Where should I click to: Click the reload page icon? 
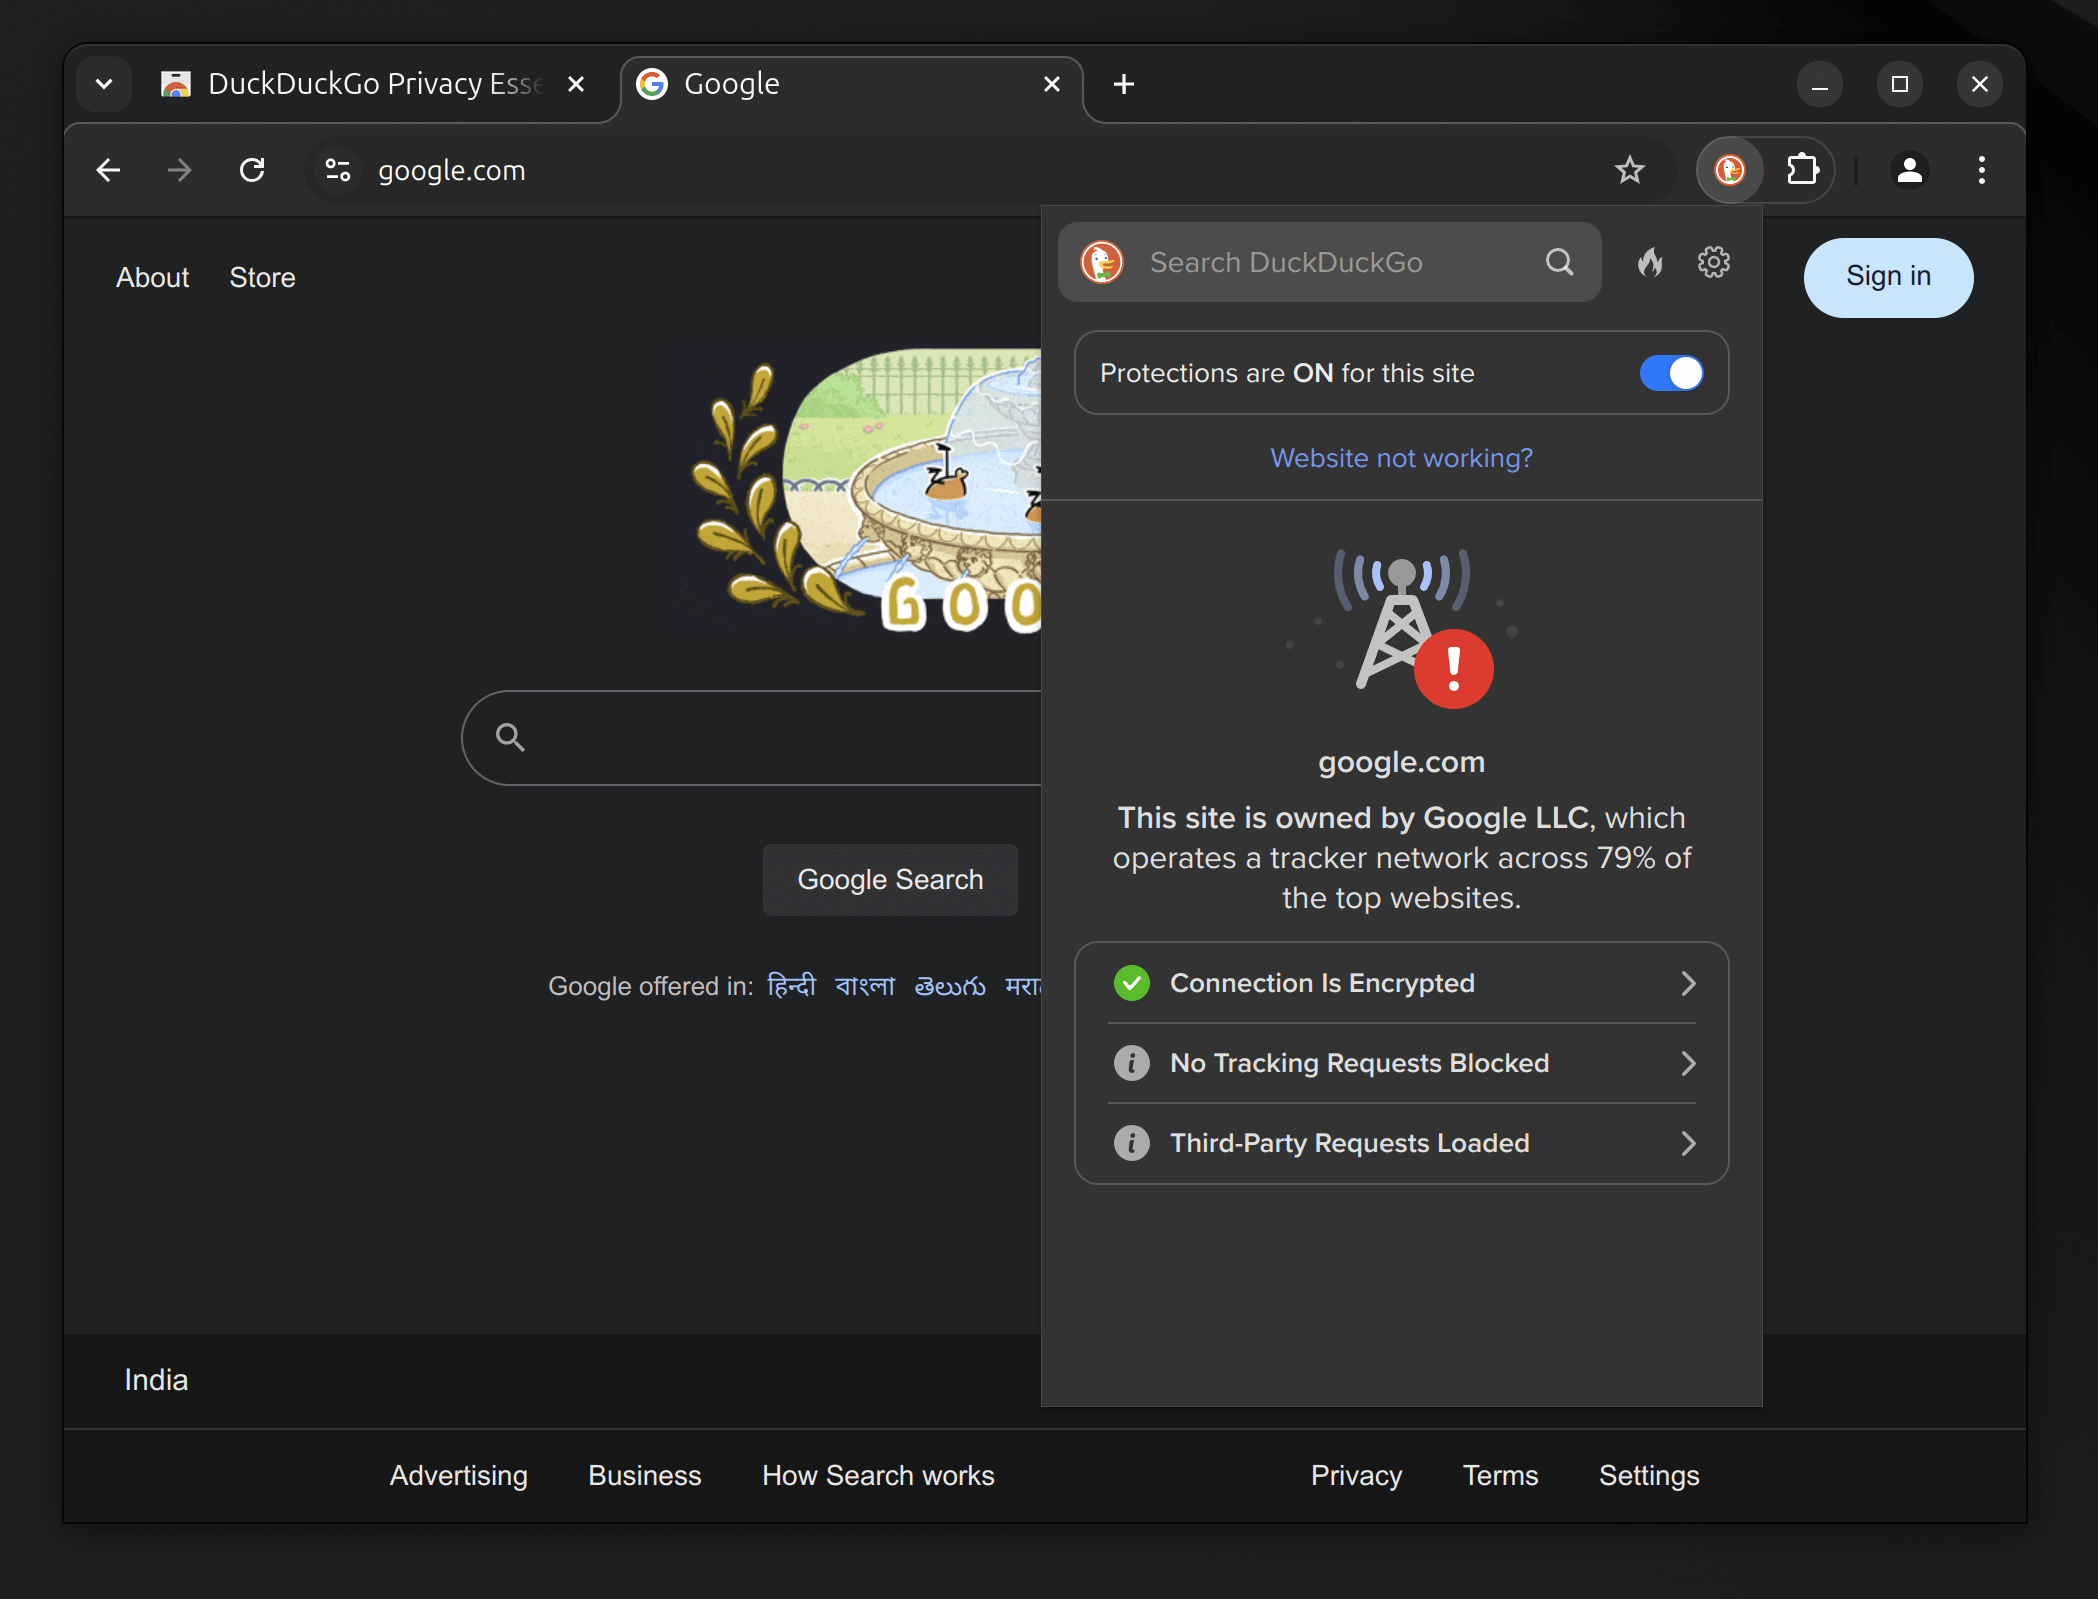click(x=252, y=168)
